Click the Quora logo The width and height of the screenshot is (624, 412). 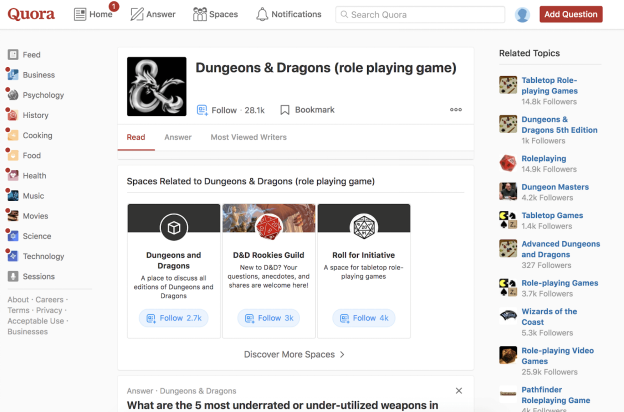pos(31,14)
